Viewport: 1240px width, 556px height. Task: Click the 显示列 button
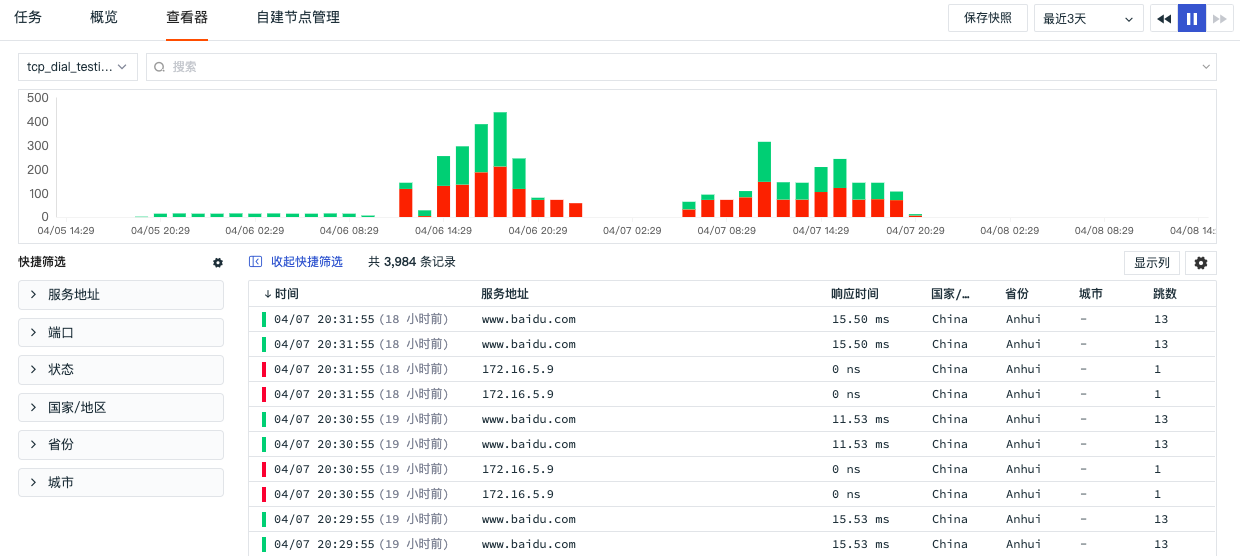pos(1151,263)
